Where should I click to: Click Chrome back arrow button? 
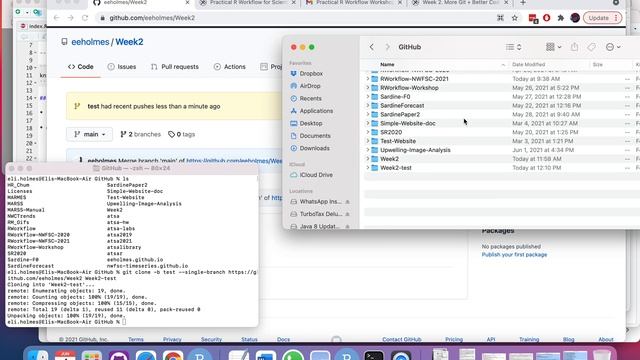pos(57,18)
